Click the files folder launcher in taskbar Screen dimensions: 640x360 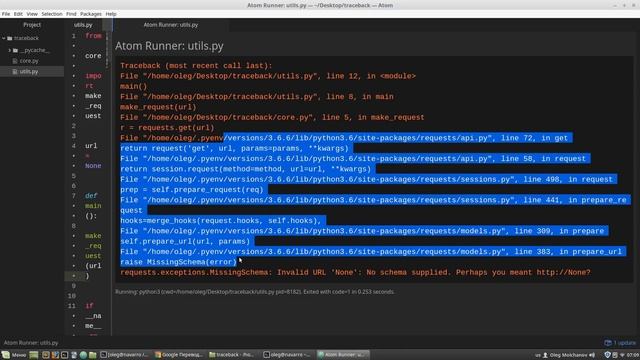click(x=92, y=355)
